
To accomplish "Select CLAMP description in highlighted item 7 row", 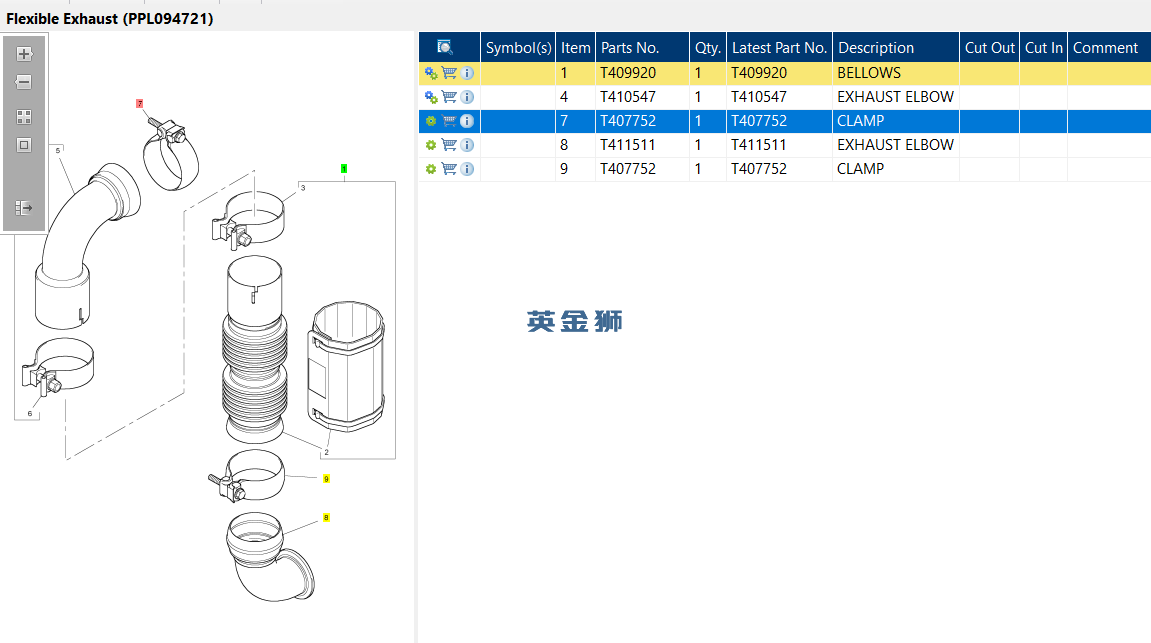I will pyautogui.click(x=896, y=121).
